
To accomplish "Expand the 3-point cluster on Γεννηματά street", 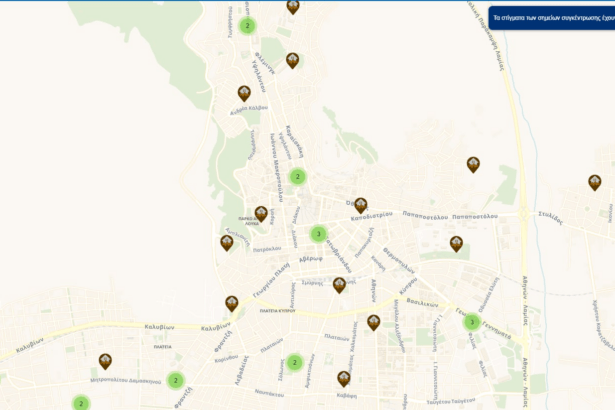I will pyautogui.click(x=472, y=322).
